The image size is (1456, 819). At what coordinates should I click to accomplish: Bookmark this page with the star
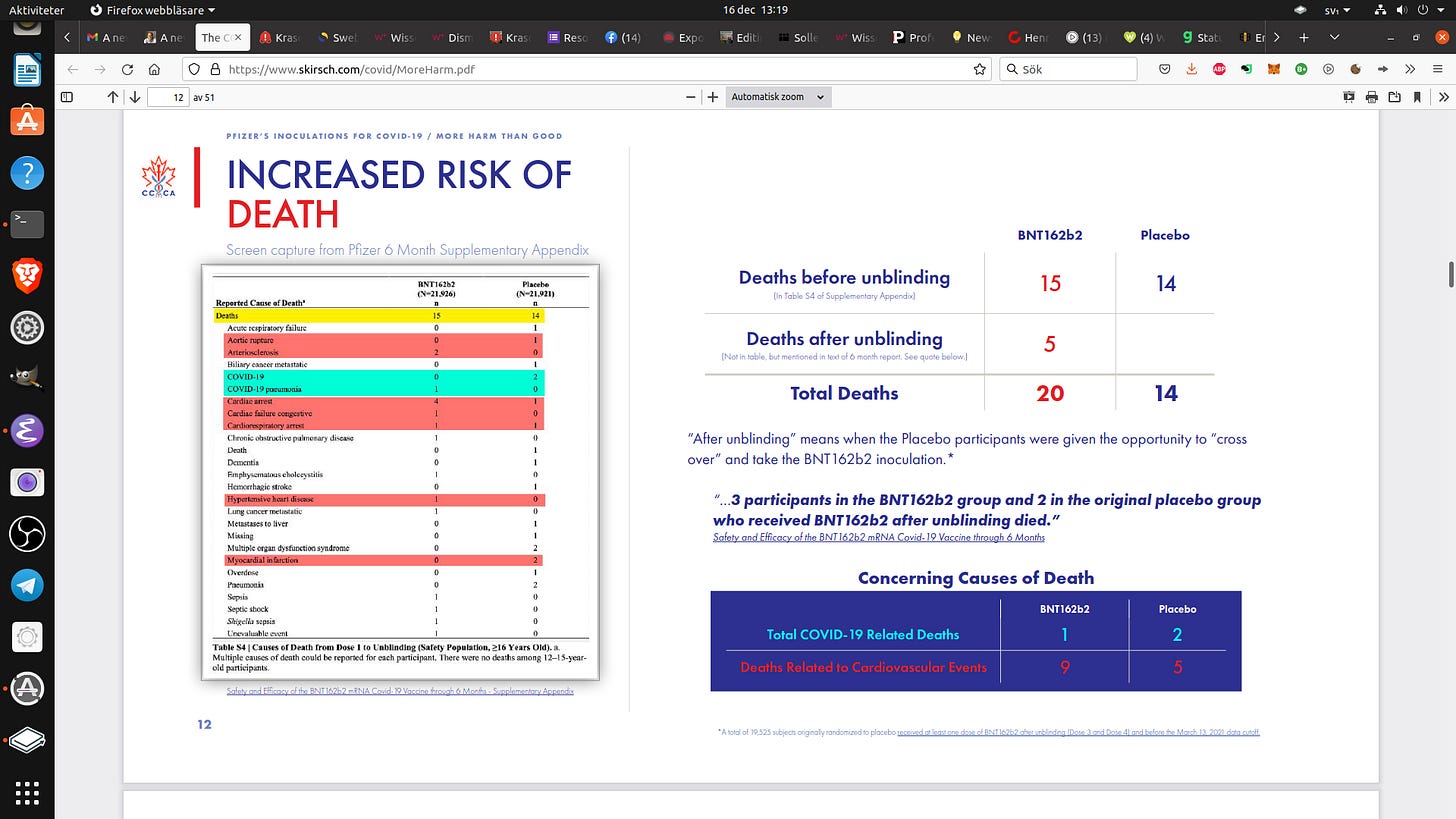980,69
